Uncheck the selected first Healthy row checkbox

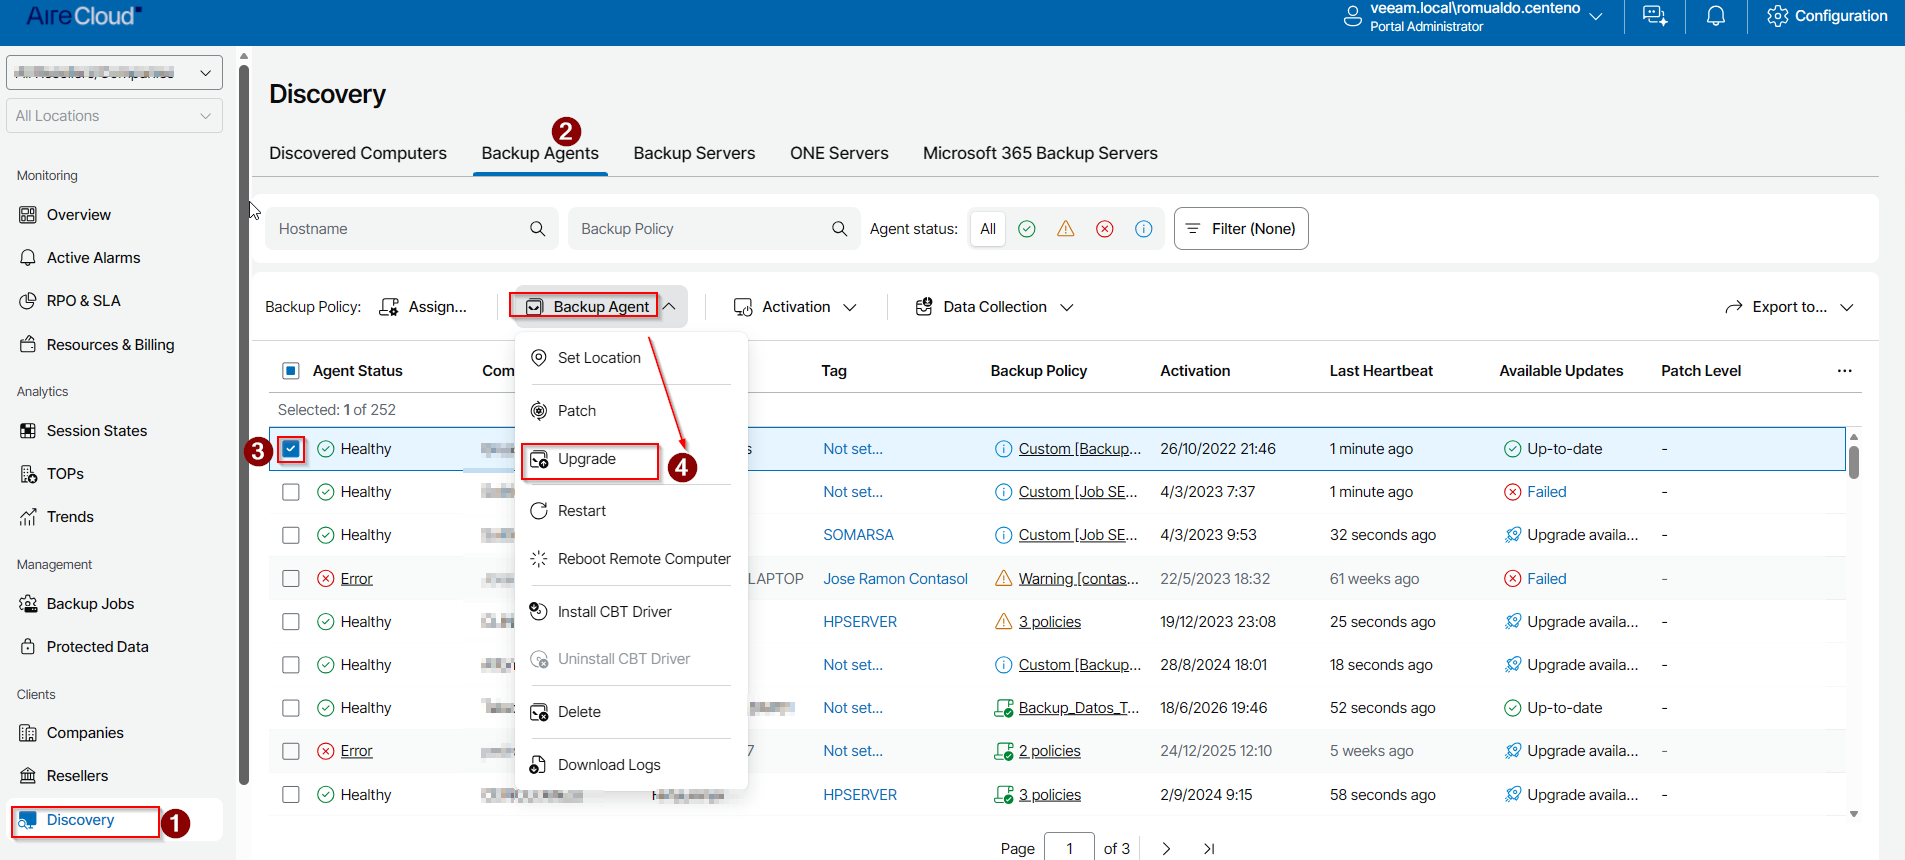[291, 449]
